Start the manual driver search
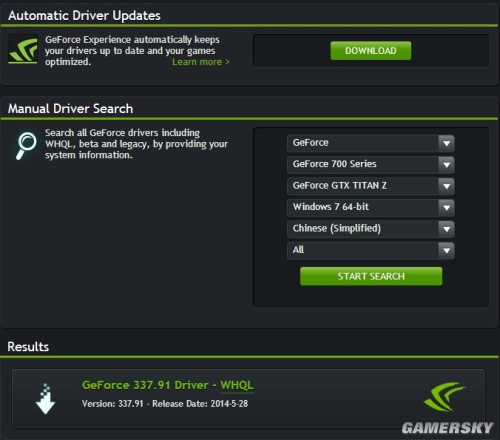This screenshot has width=500, height=440. click(371, 276)
